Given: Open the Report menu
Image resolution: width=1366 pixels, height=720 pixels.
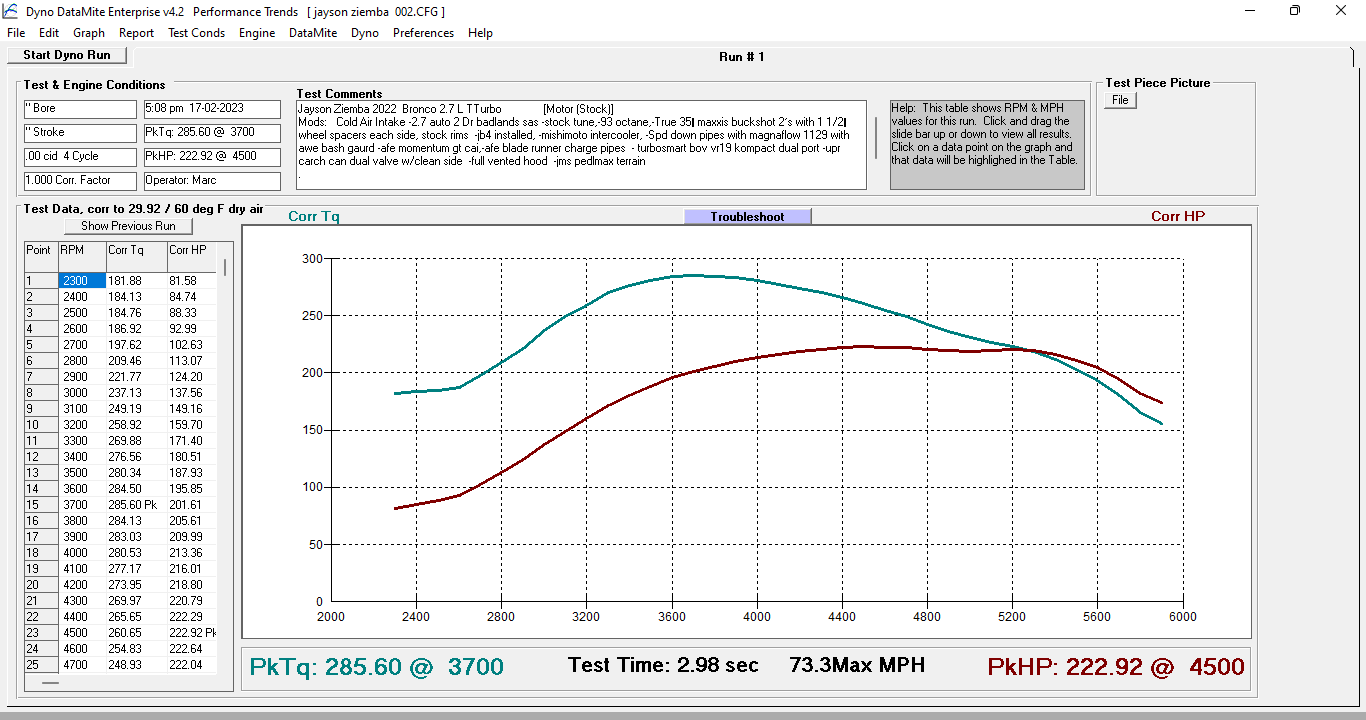Looking at the screenshot, I should pyautogui.click(x=136, y=33).
